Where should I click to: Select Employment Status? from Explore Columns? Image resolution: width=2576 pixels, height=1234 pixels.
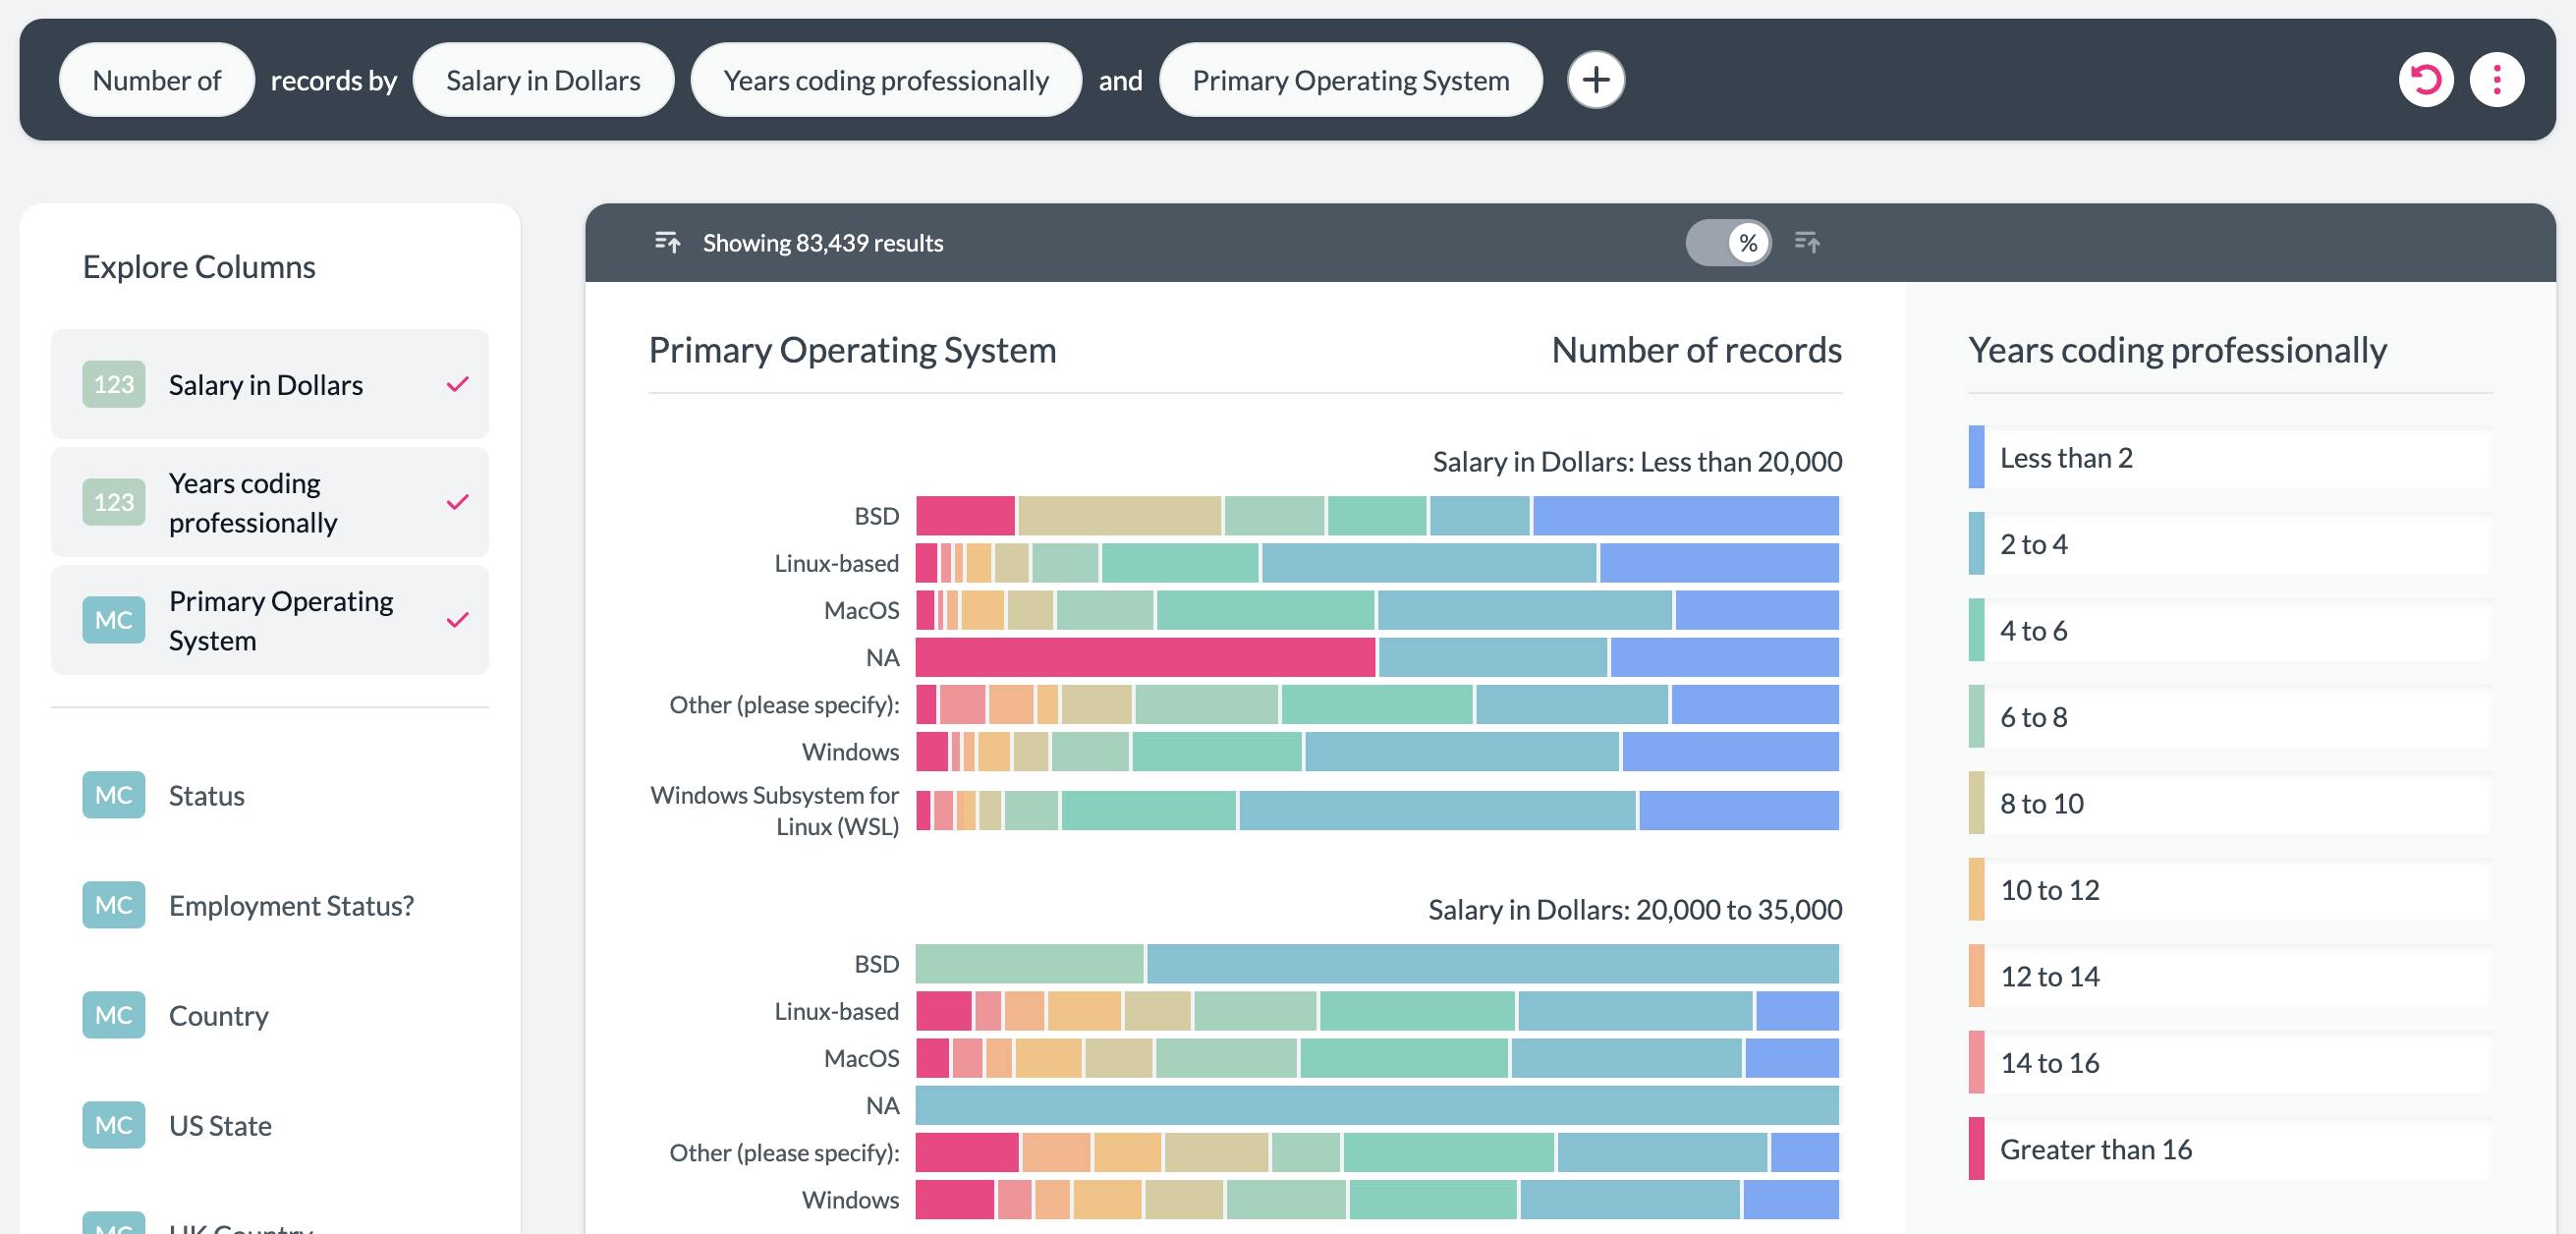pyautogui.click(x=292, y=905)
